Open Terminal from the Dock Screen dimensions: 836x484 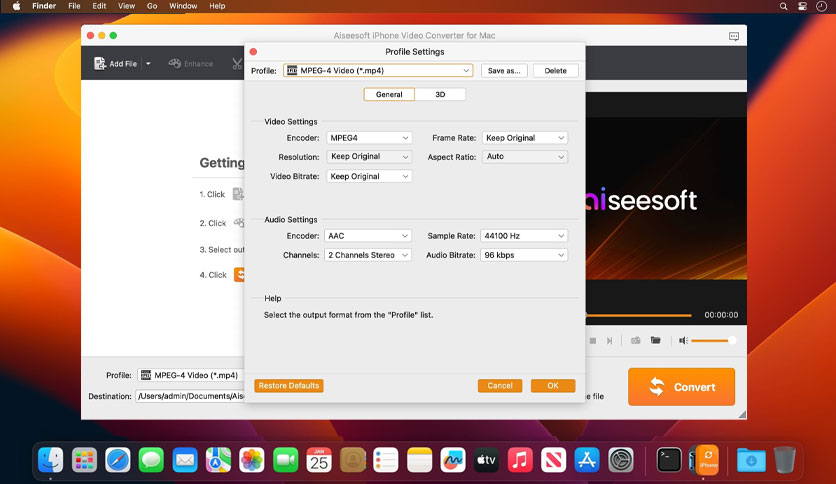[x=669, y=459]
